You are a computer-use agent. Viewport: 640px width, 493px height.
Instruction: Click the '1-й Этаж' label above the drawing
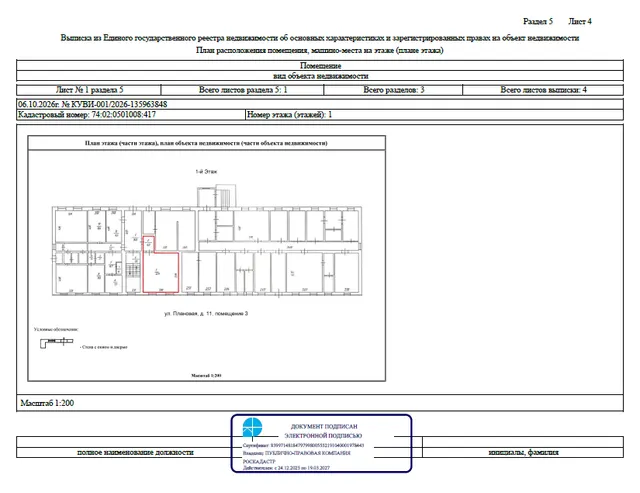tap(206, 171)
